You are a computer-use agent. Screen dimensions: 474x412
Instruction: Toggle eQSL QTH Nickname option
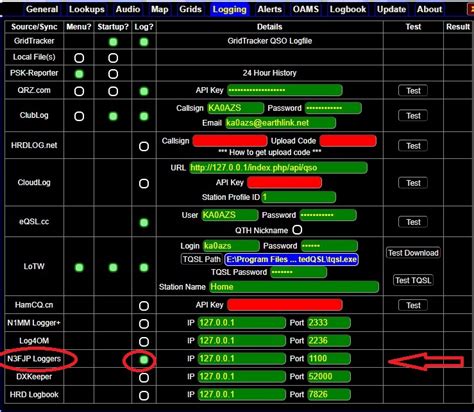pyautogui.click(x=297, y=230)
